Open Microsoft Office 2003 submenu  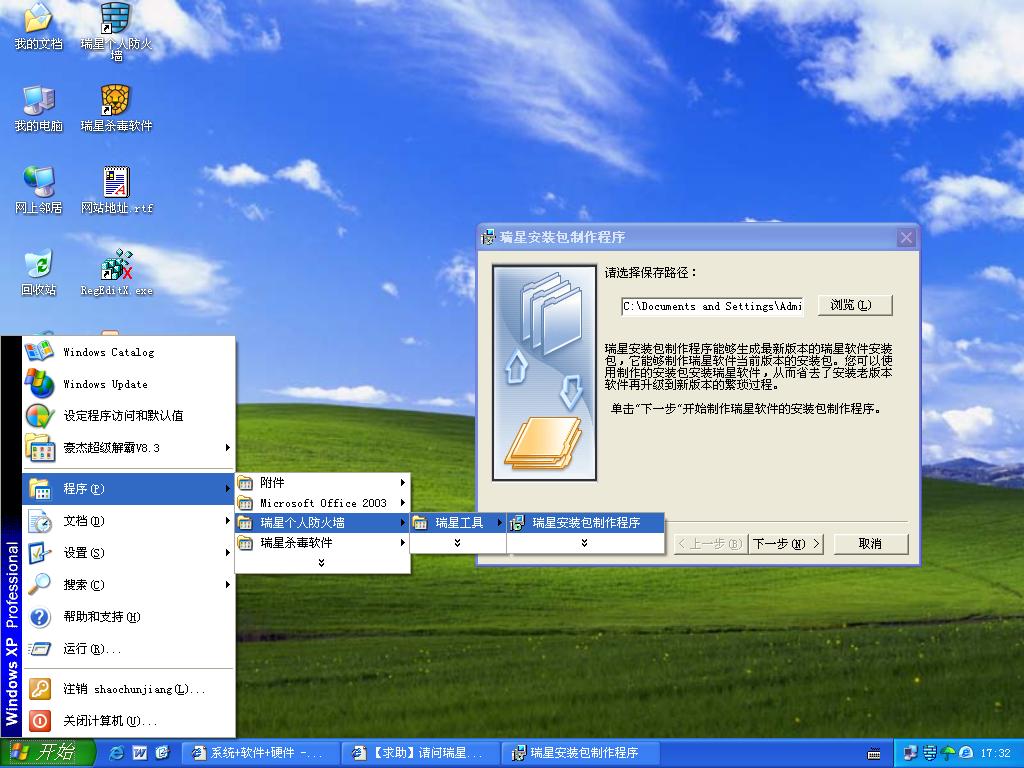coord(323,503)
